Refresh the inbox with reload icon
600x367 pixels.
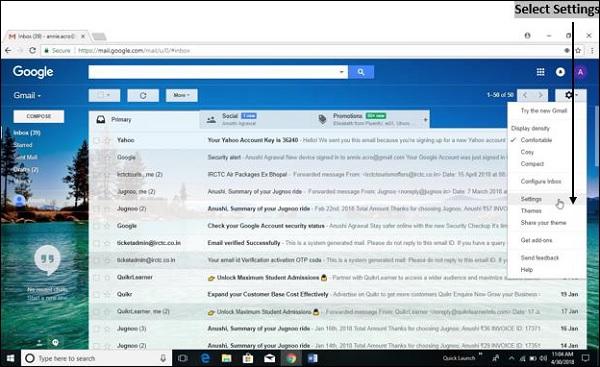click(x=143, y=95)
